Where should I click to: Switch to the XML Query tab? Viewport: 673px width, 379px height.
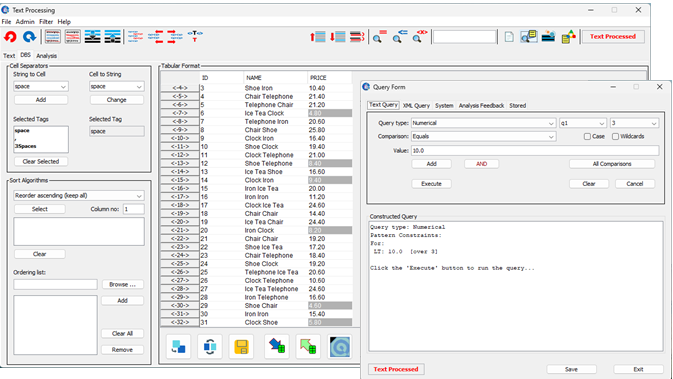point(416,106)
